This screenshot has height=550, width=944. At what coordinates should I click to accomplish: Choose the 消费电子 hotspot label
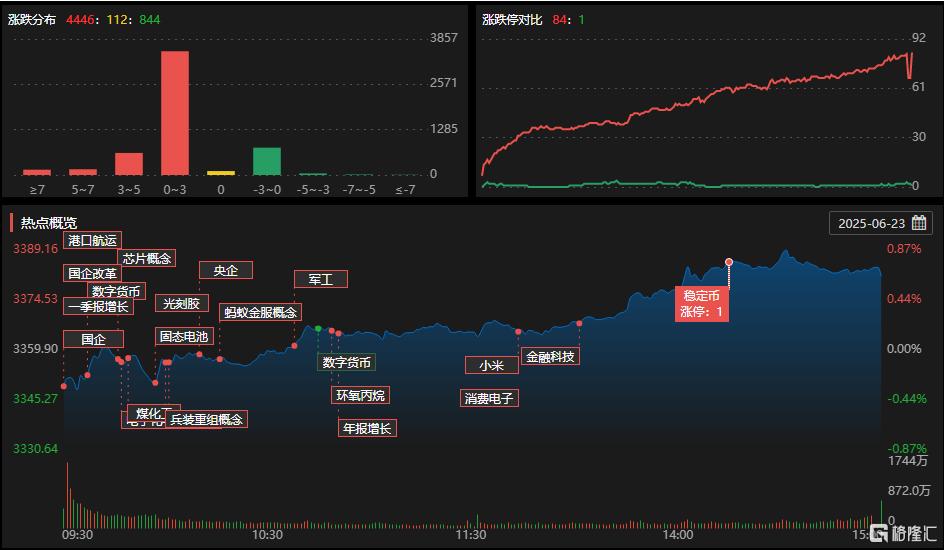pyautogui.click(x=489, y=398)
